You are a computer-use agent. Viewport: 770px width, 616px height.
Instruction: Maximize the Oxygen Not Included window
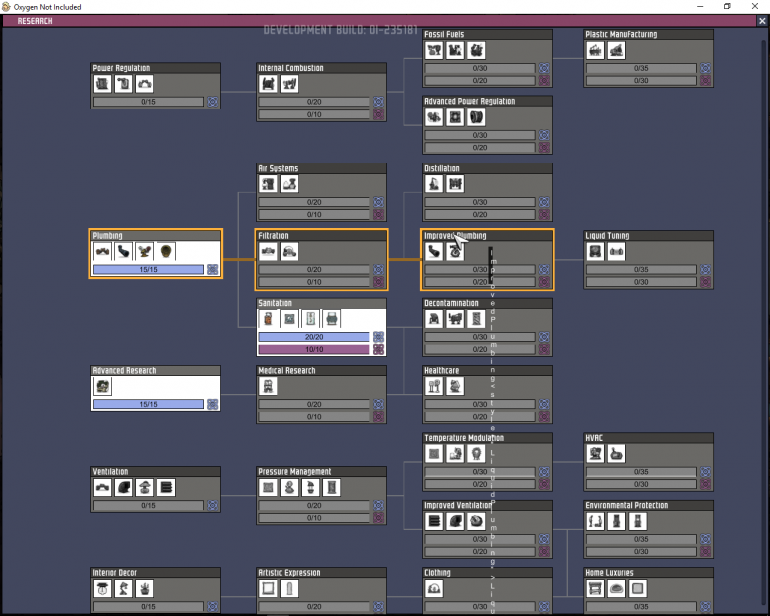(x=727, y=6)
